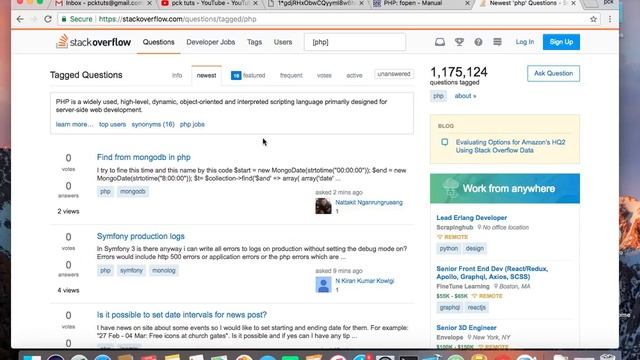Switch to pck tuts YouTube tab
This screenshot has width=640, height=360.
click(x=210, y=3)
